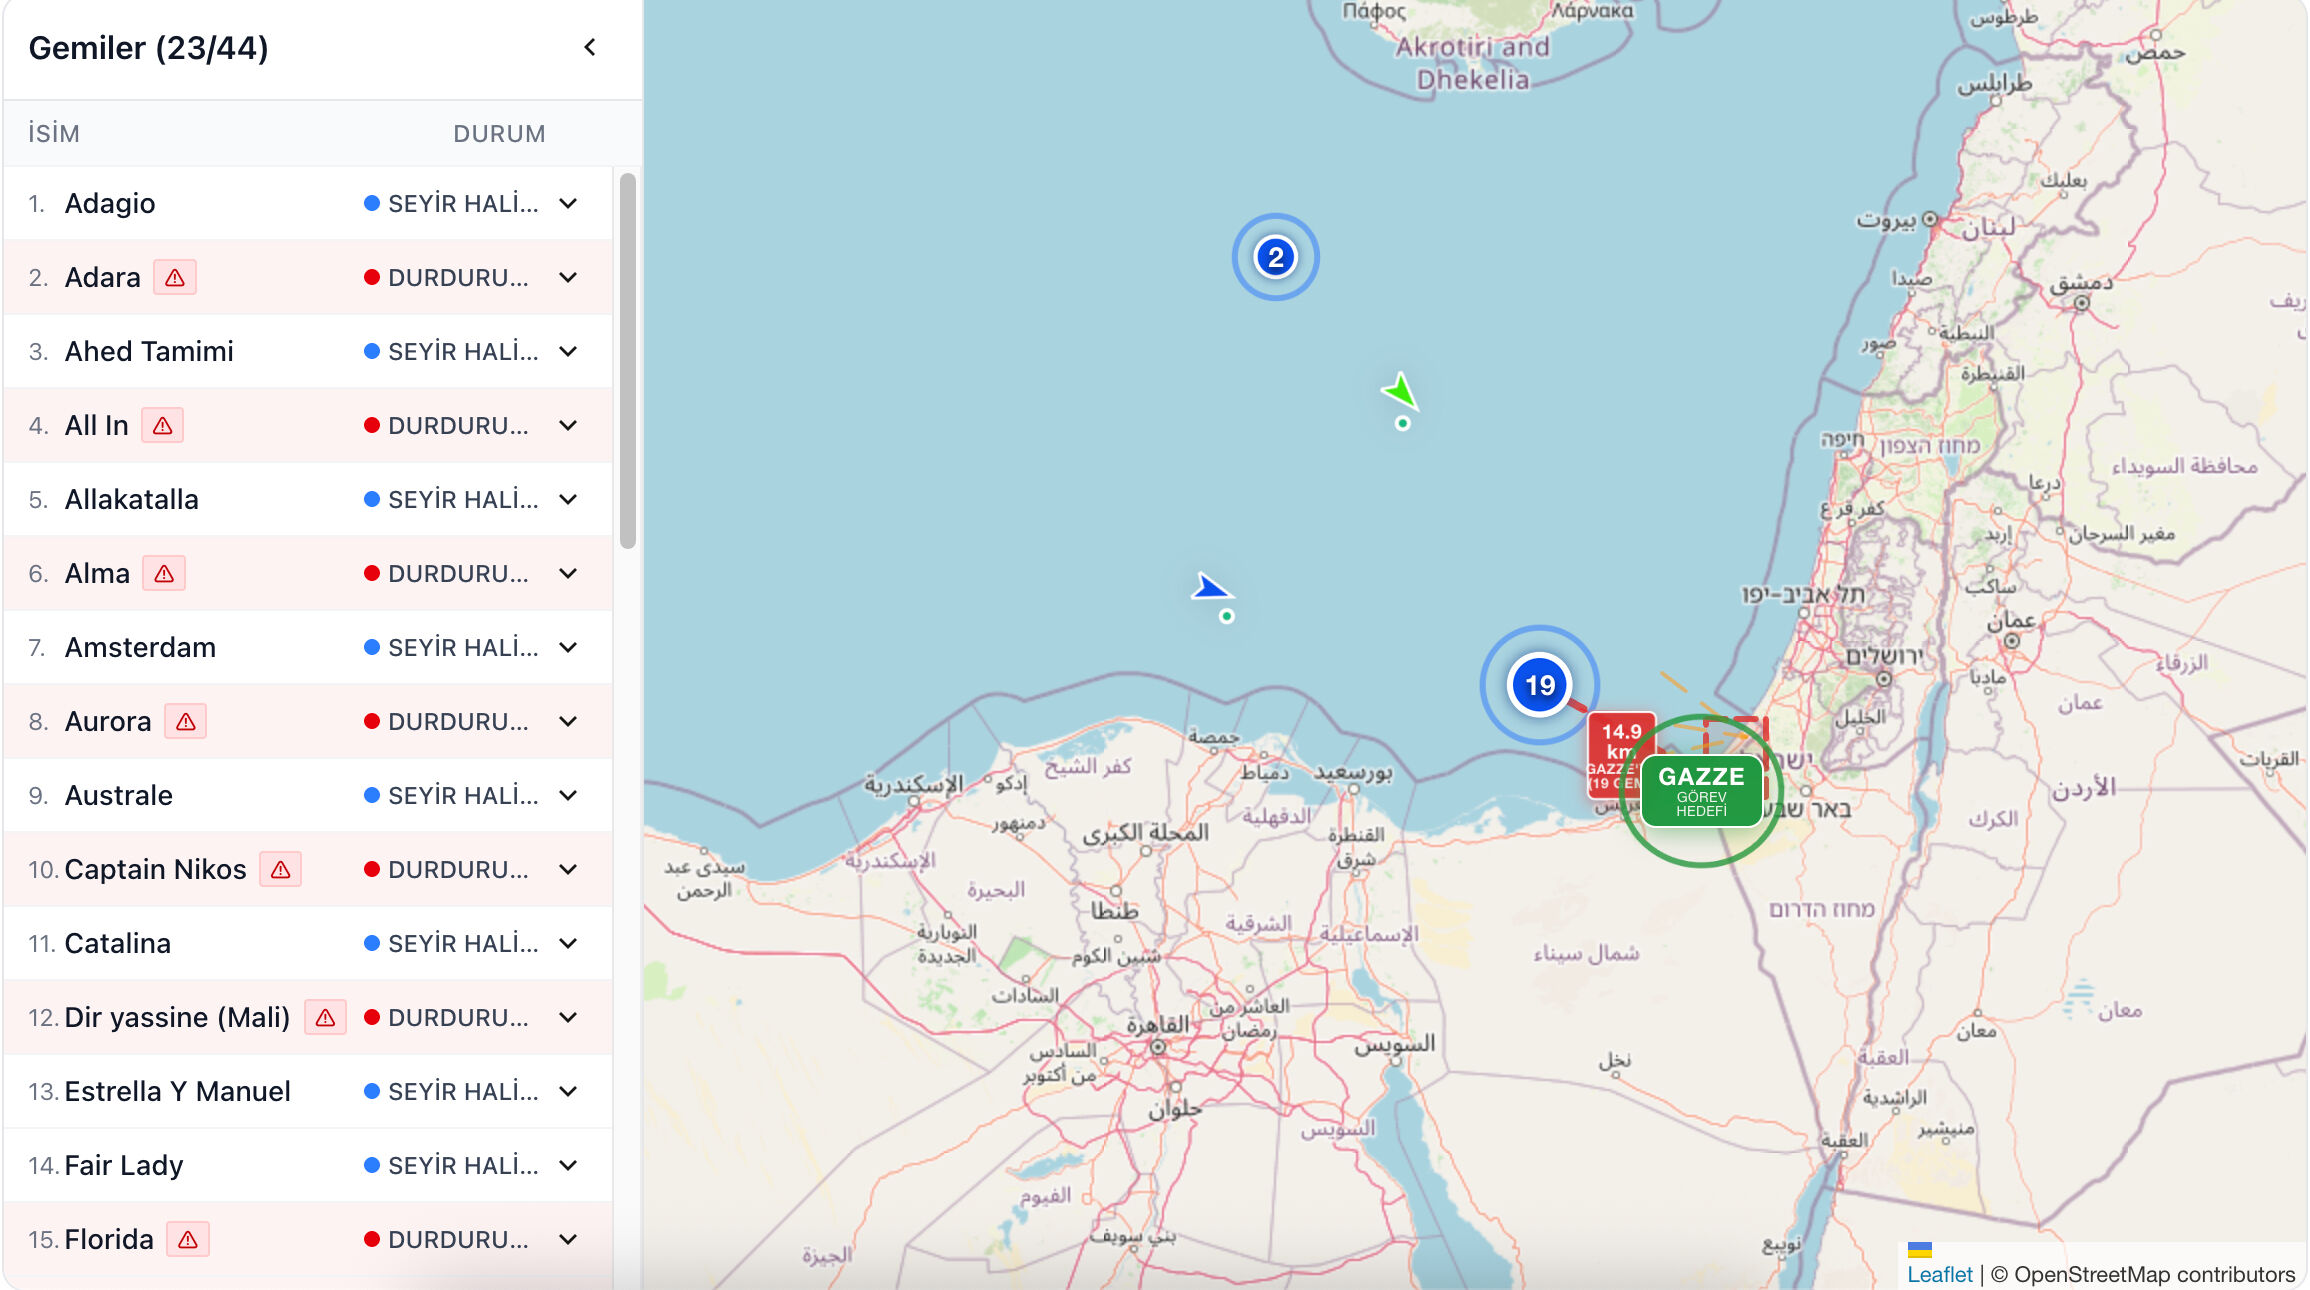Click the ship list scrollbar thumb

[628, 360]
